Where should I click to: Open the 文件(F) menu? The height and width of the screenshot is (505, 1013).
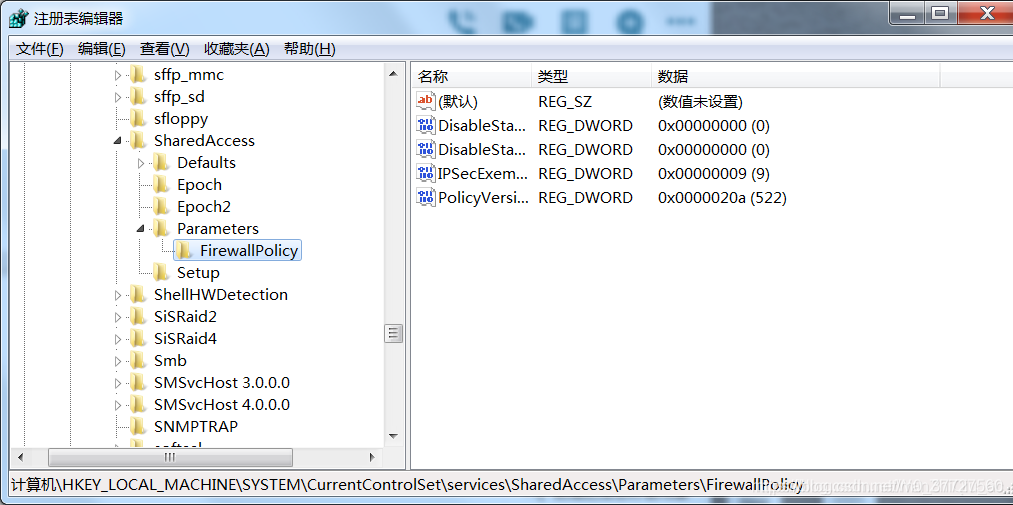click(x=39, y=49)
